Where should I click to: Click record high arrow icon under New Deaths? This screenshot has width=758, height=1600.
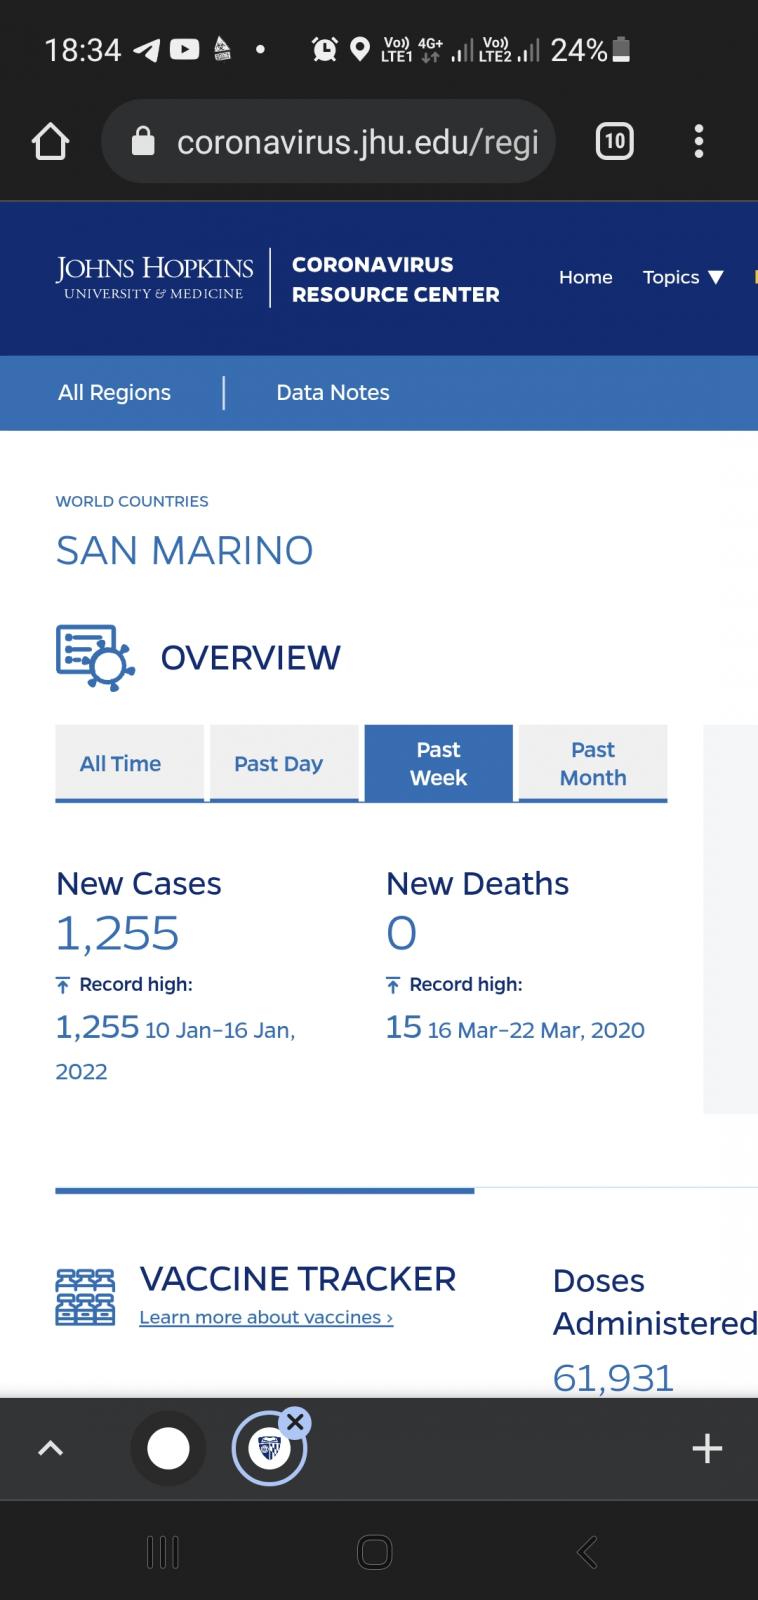click(x=393, y=985)
